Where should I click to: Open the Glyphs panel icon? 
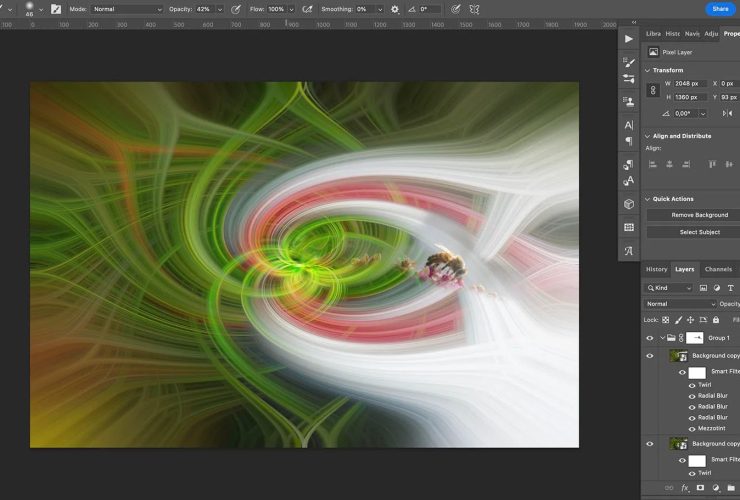click(x=628, y=251)
